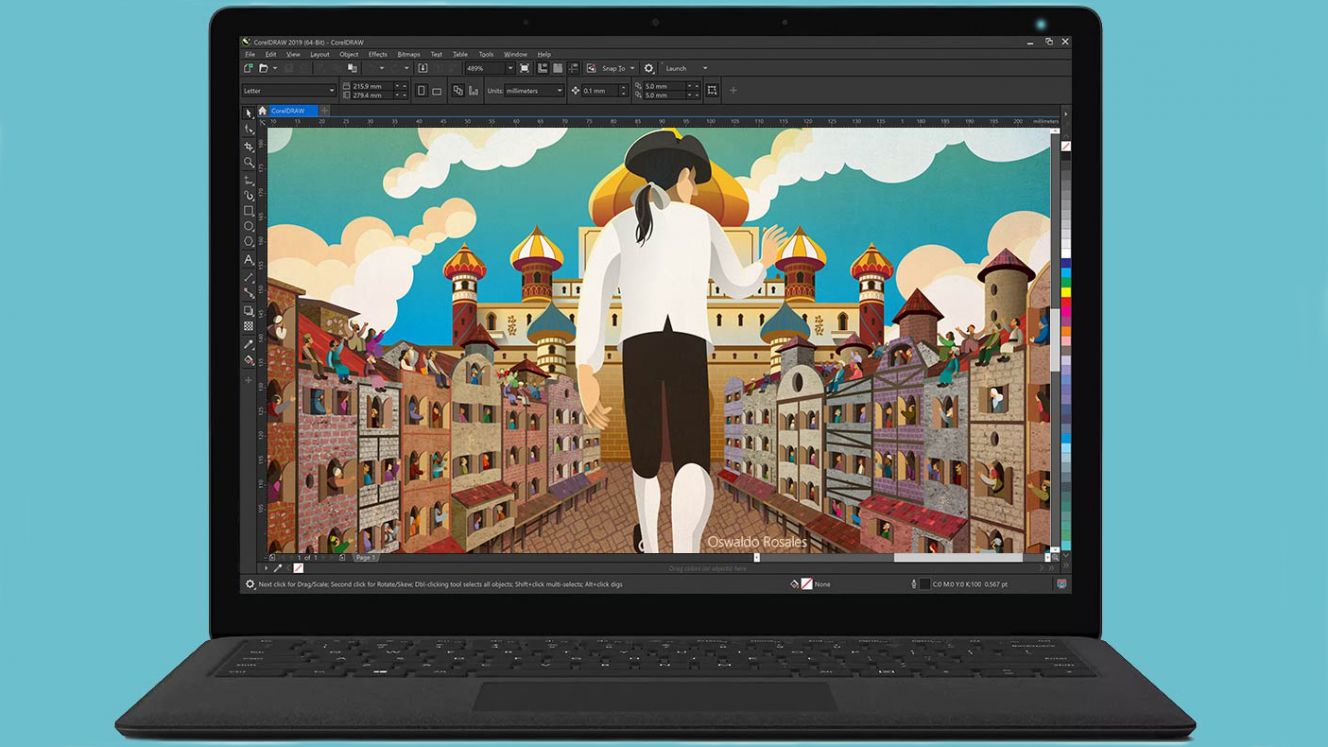Click the New document icon

click(247, 68)
